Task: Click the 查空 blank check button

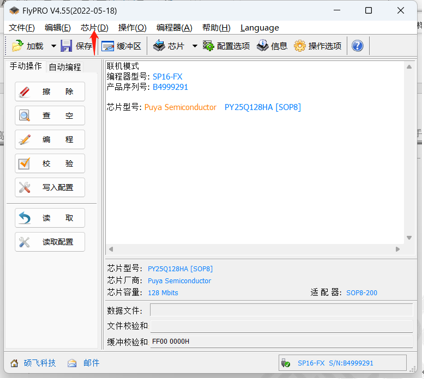Action: pyautogui.click(x=50, y=116)
